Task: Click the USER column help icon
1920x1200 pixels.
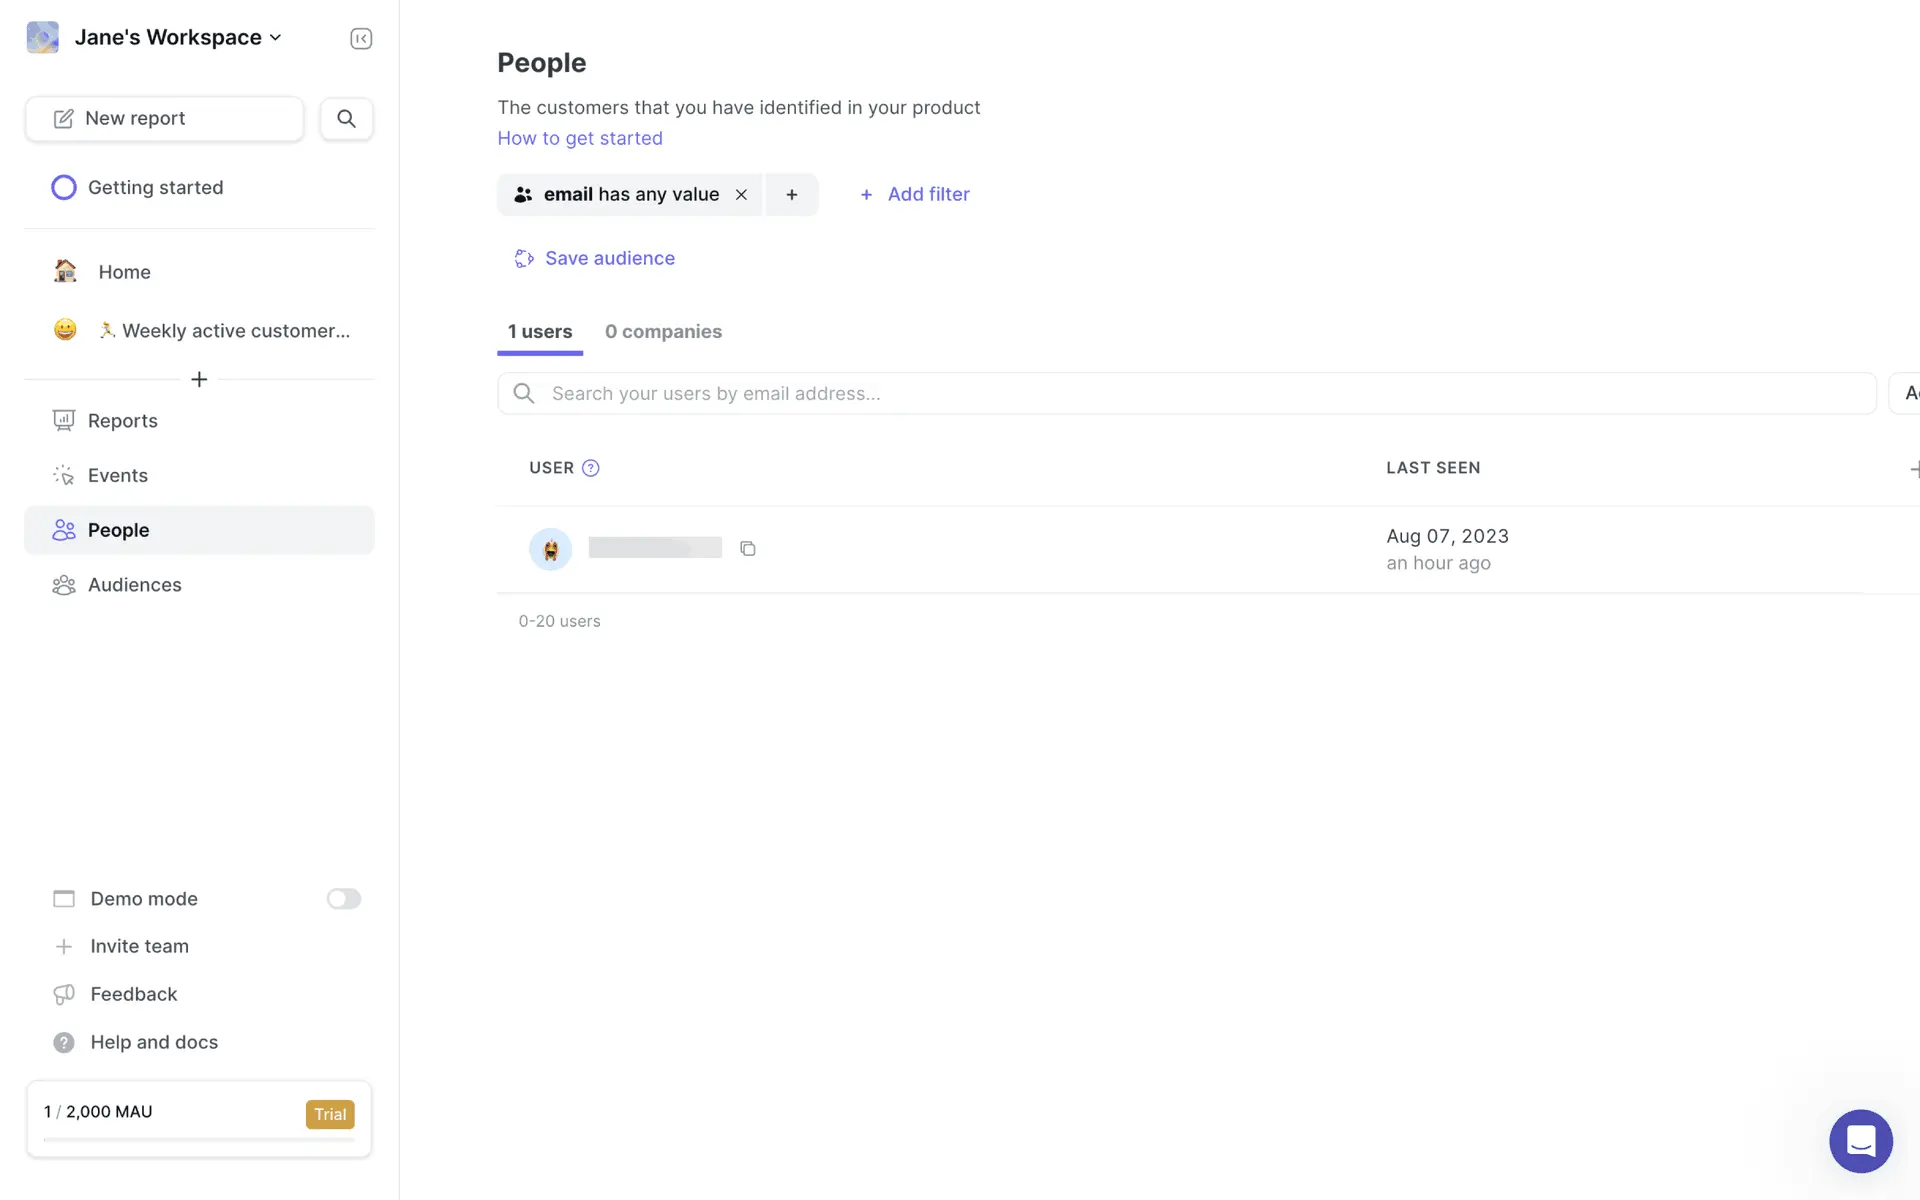Action: tap(591, 468)
